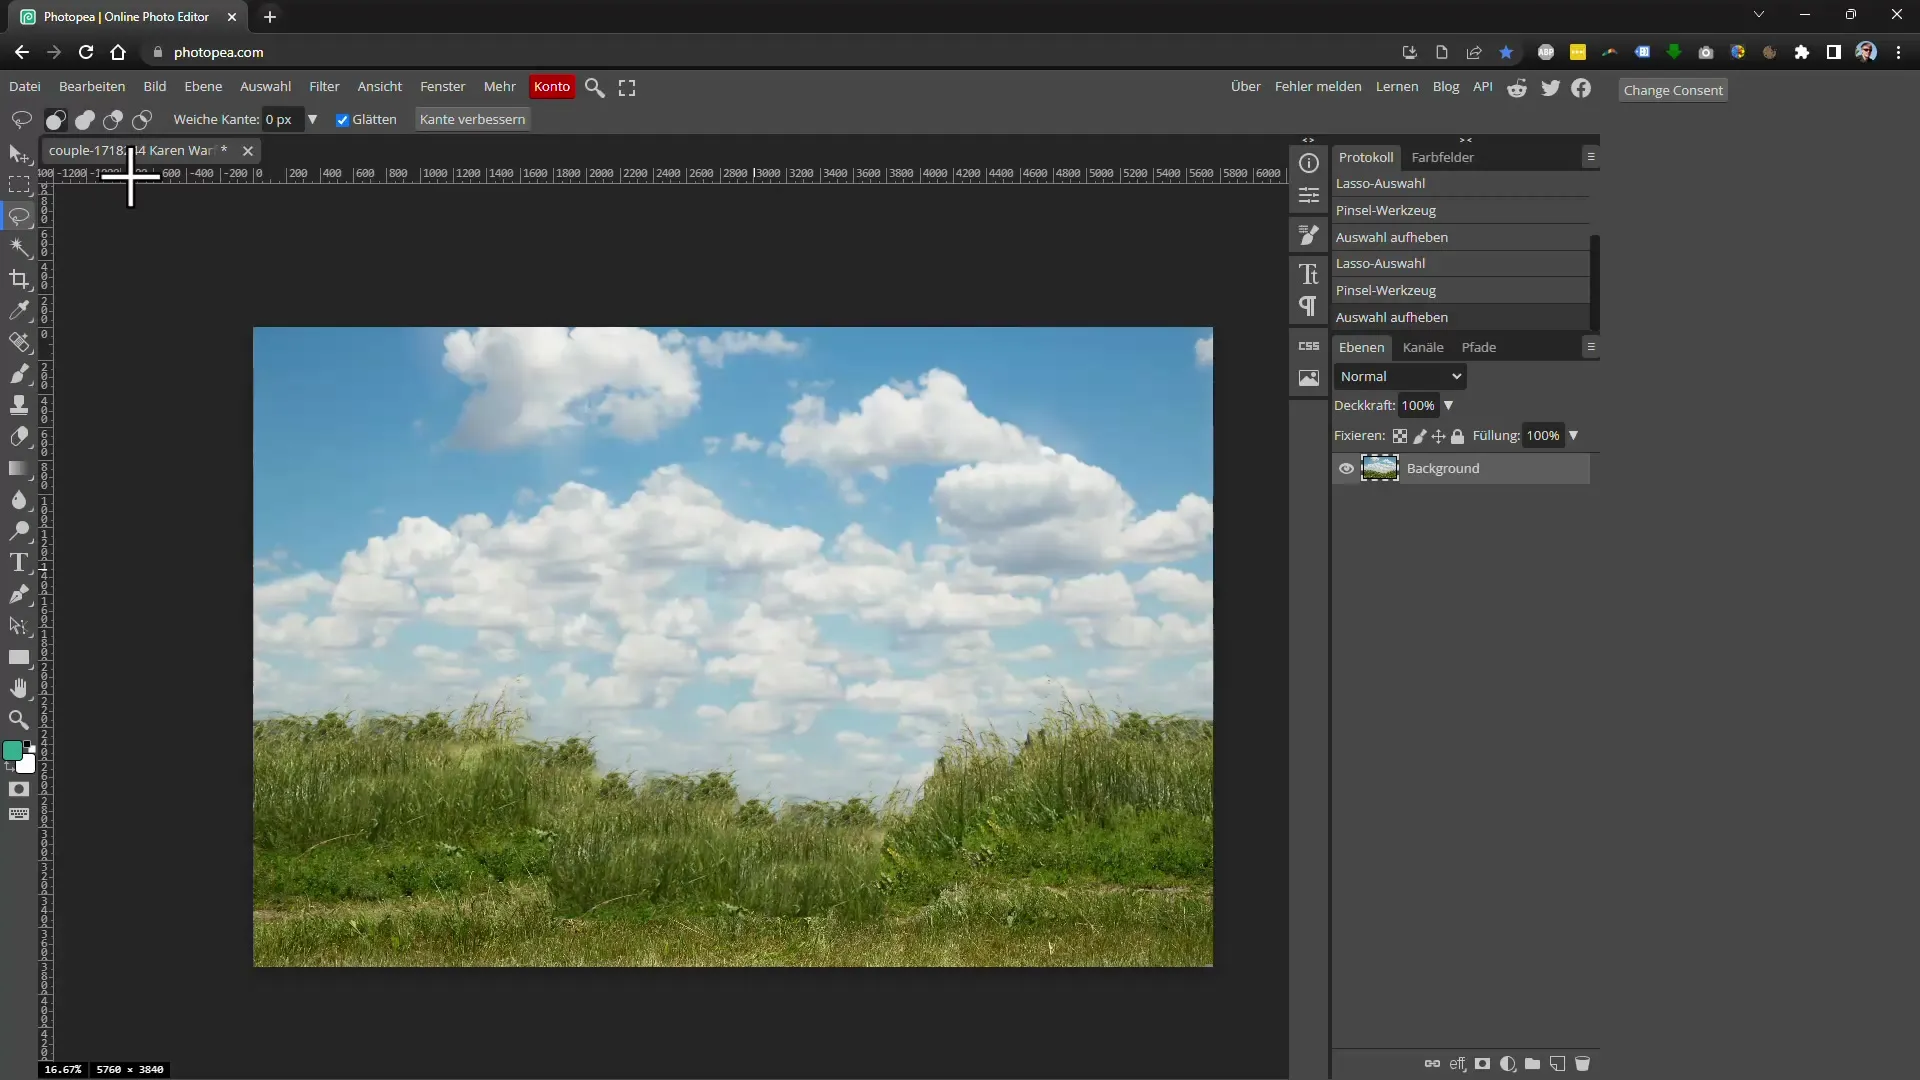Select the Crop tool

[19, 279]
